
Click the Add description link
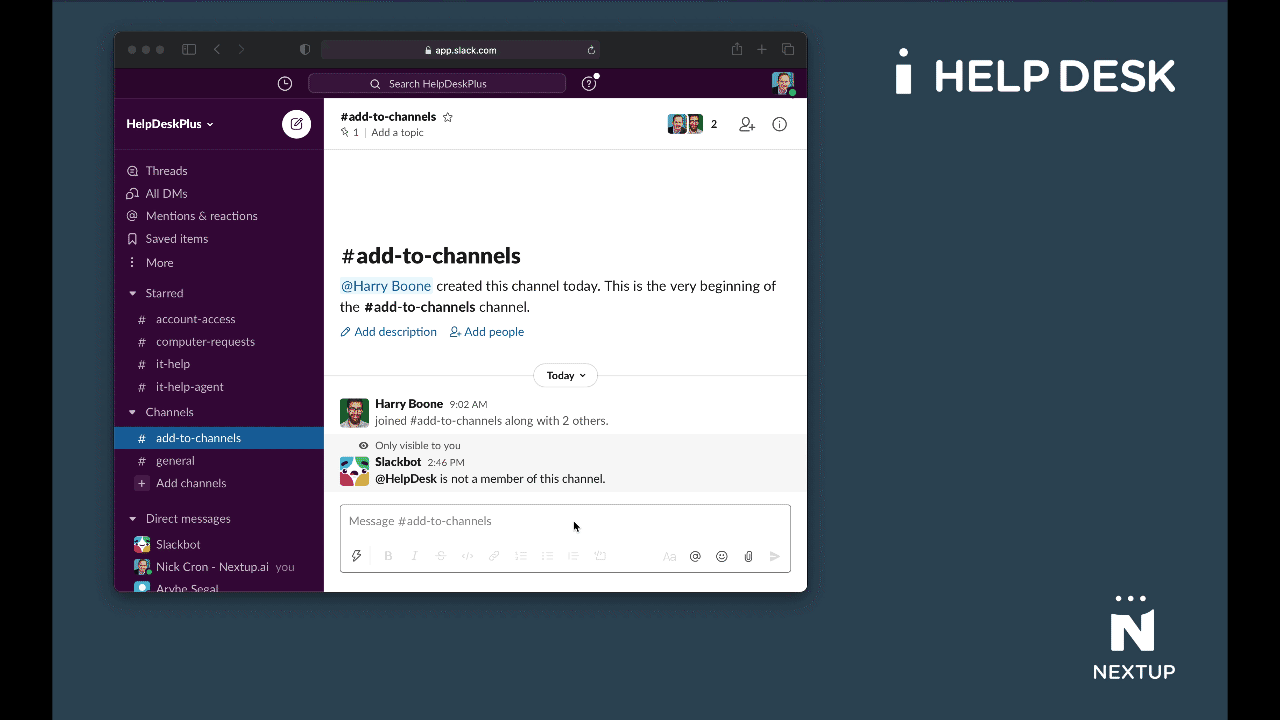point(389,332)
